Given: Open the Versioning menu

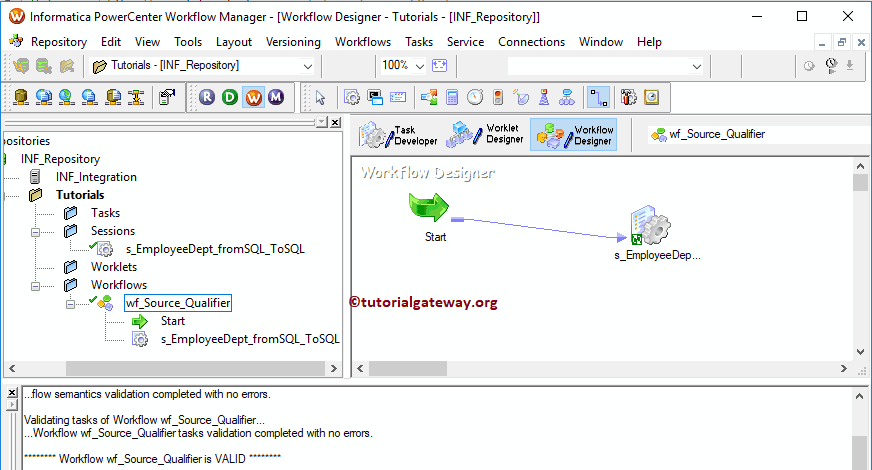Looking at the screenshot, I should [x=293, y=42].
